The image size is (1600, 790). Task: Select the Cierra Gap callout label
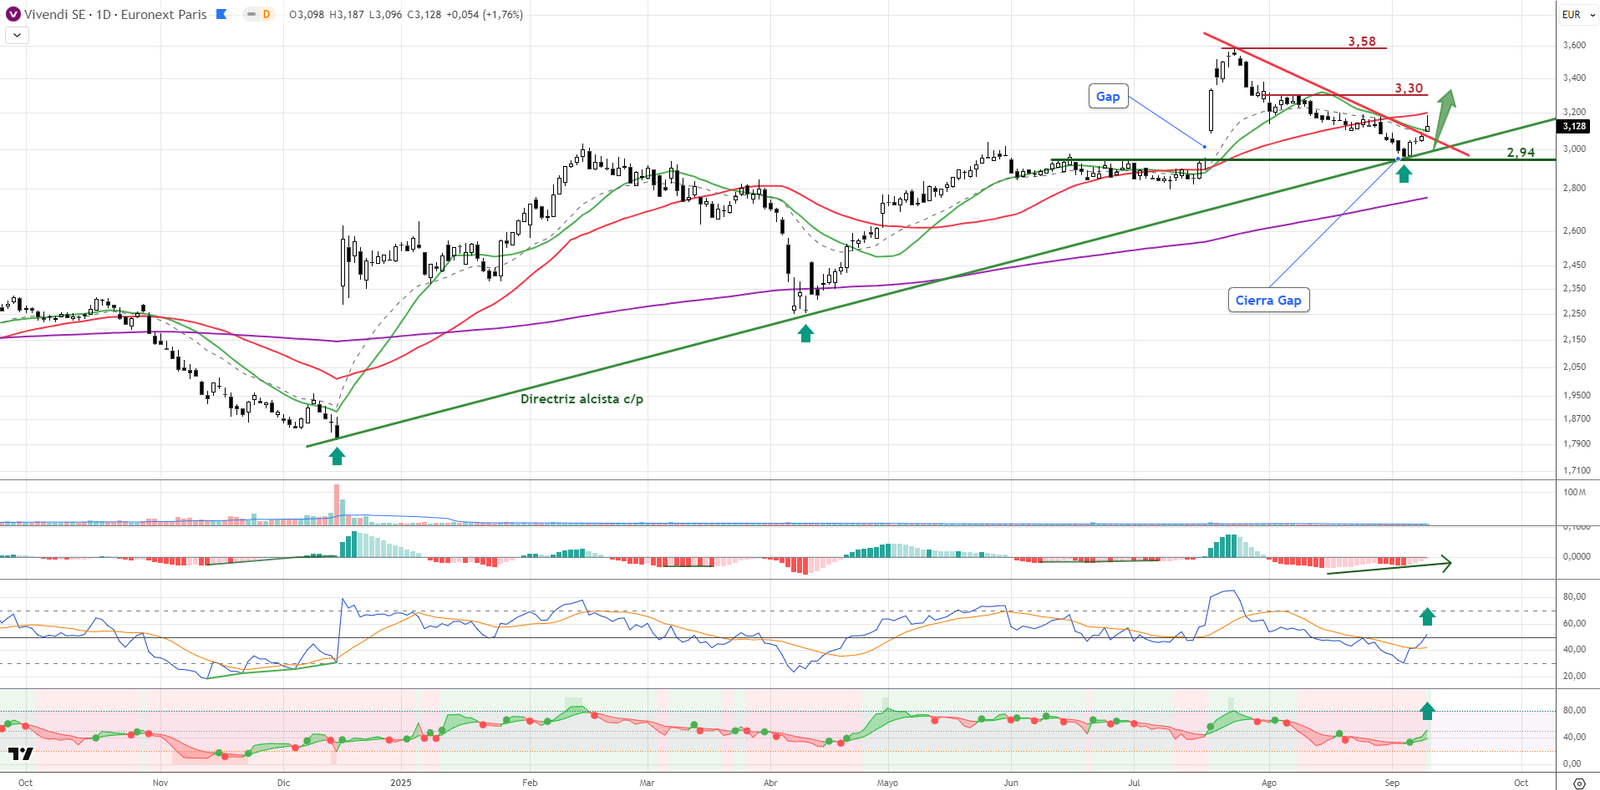point(1268,300)
